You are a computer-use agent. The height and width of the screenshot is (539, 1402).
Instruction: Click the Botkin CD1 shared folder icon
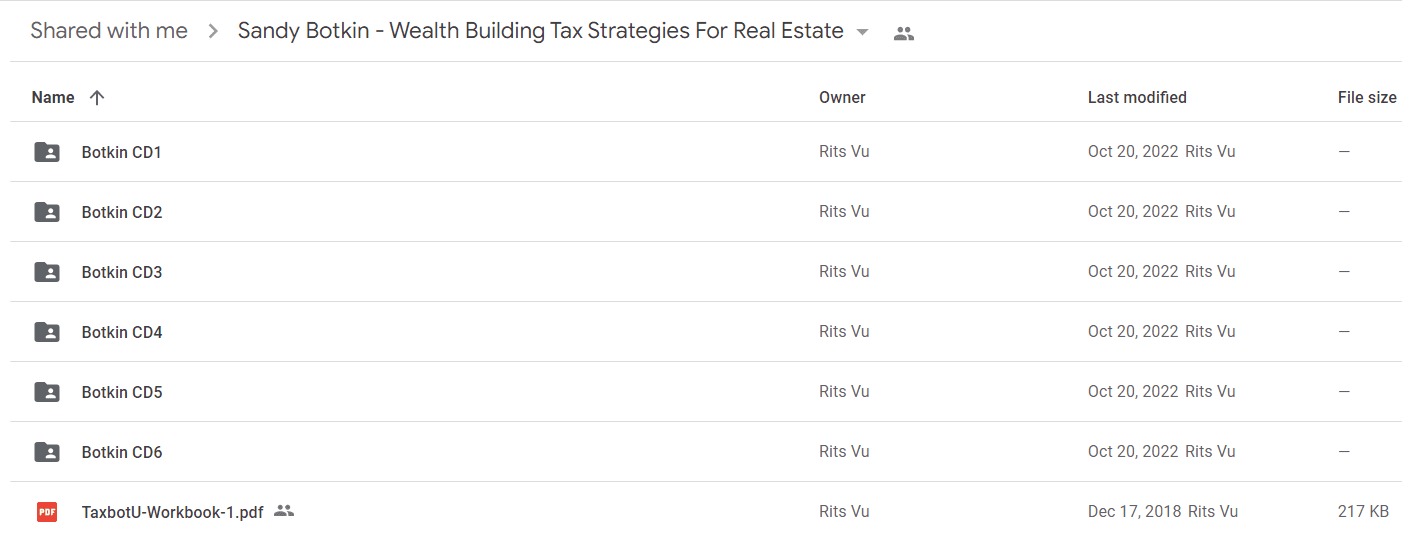[47, 152]
